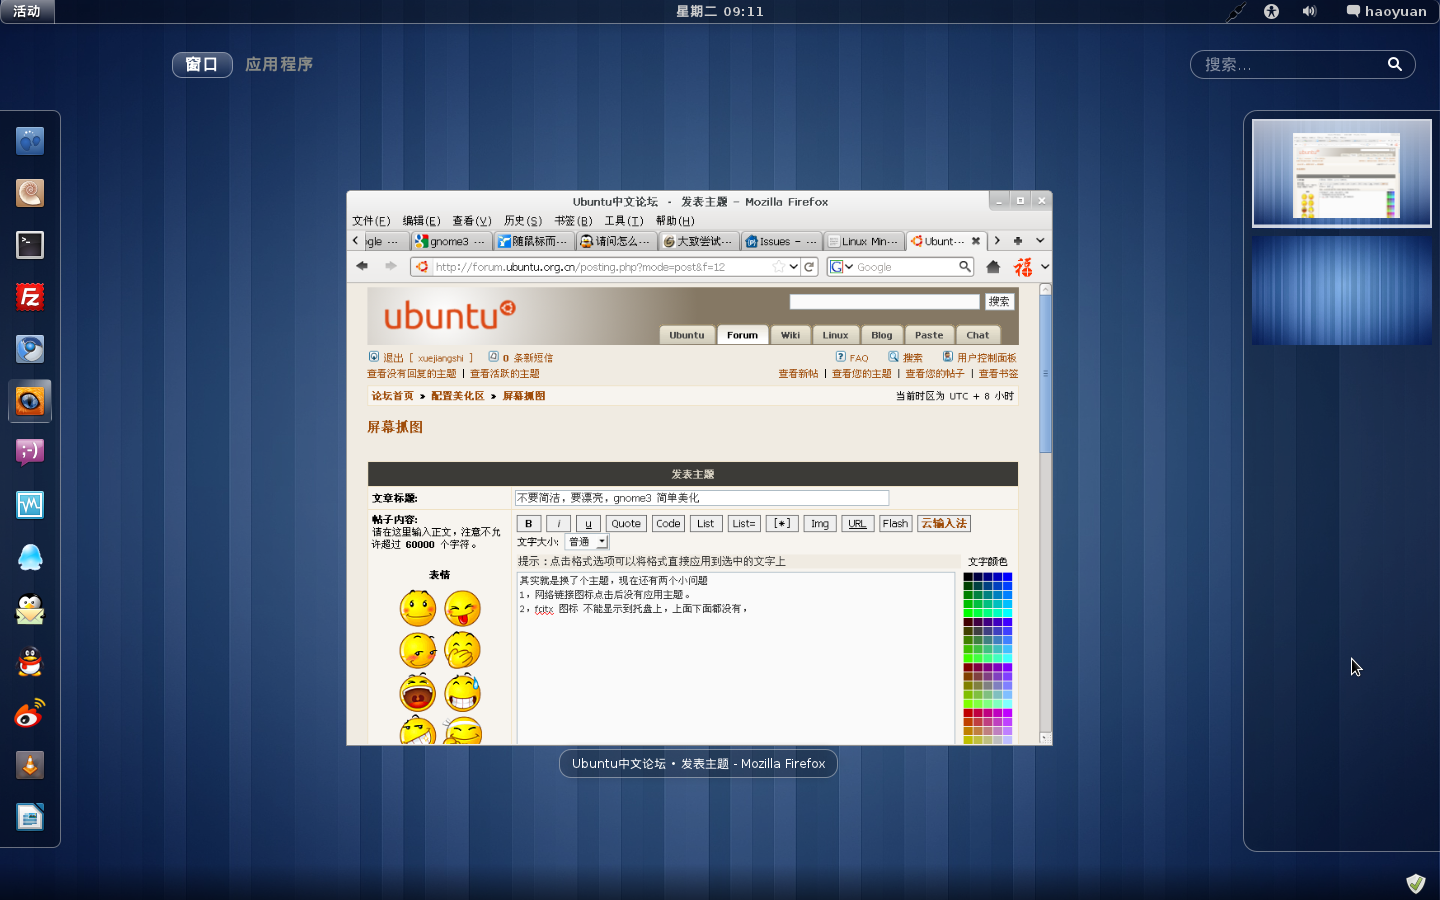Click the 云输入法 button
The image size is (1440, 900).
[x=944, y=523]
